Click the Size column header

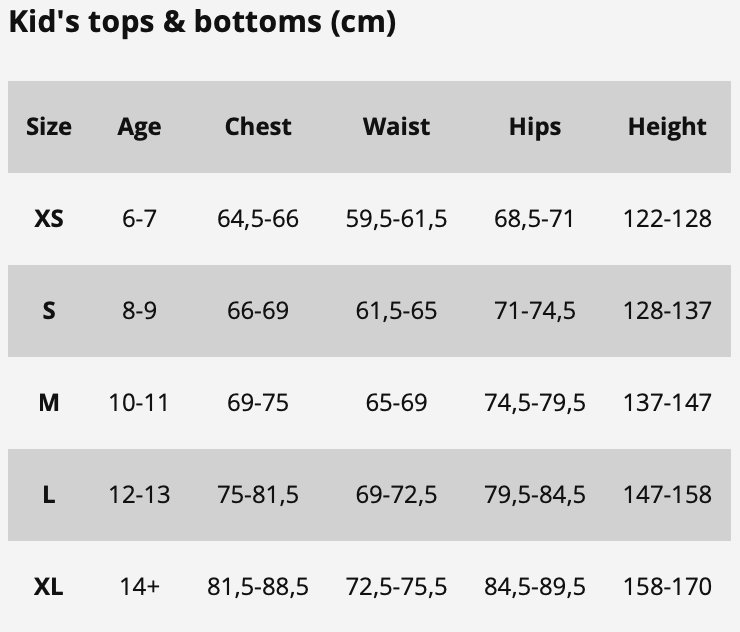49,127
